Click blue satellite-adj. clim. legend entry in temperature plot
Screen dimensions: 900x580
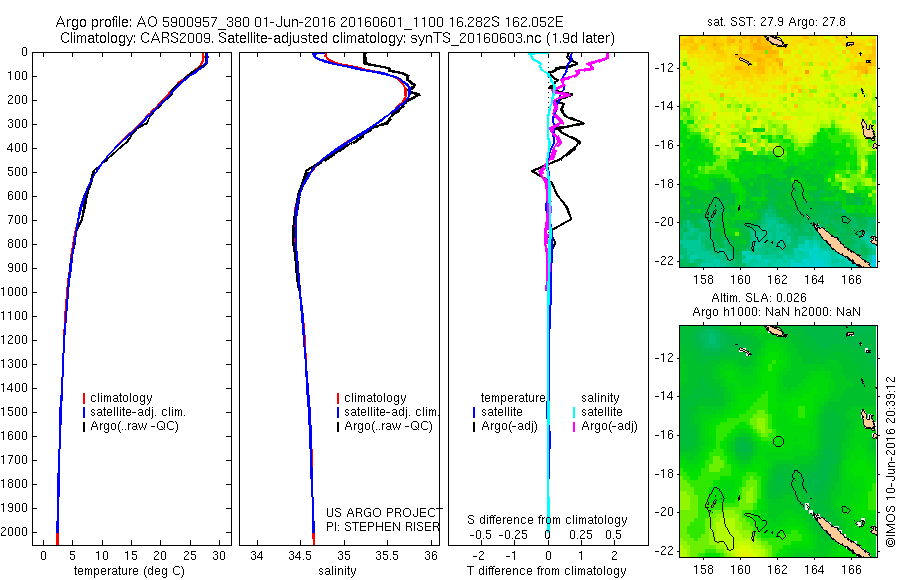tap(134, 412)
